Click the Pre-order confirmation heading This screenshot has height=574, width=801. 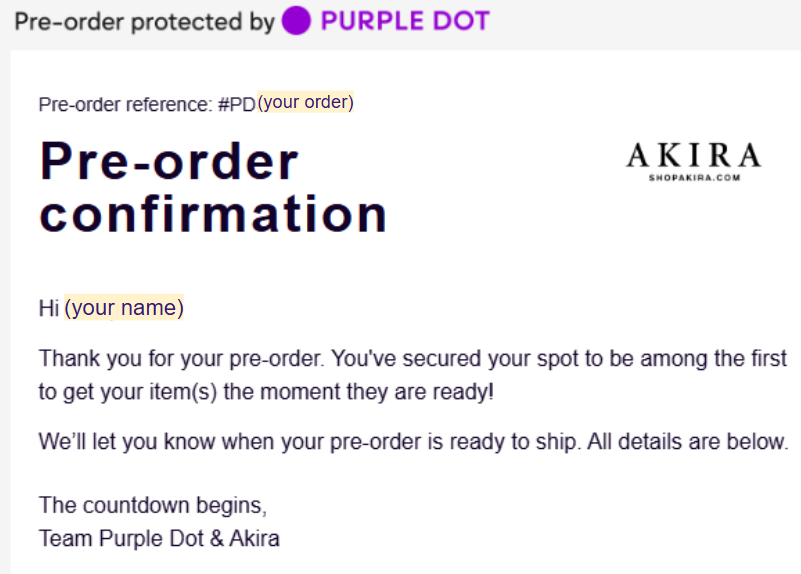click(213, 187)
